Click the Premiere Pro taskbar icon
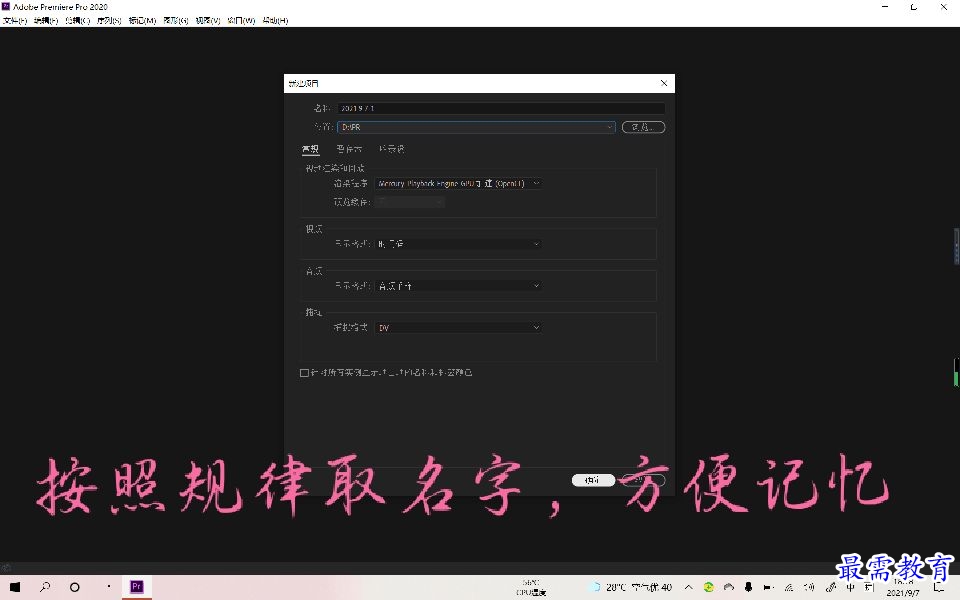Viewport: 960px width, 600px height. [137, 587]
